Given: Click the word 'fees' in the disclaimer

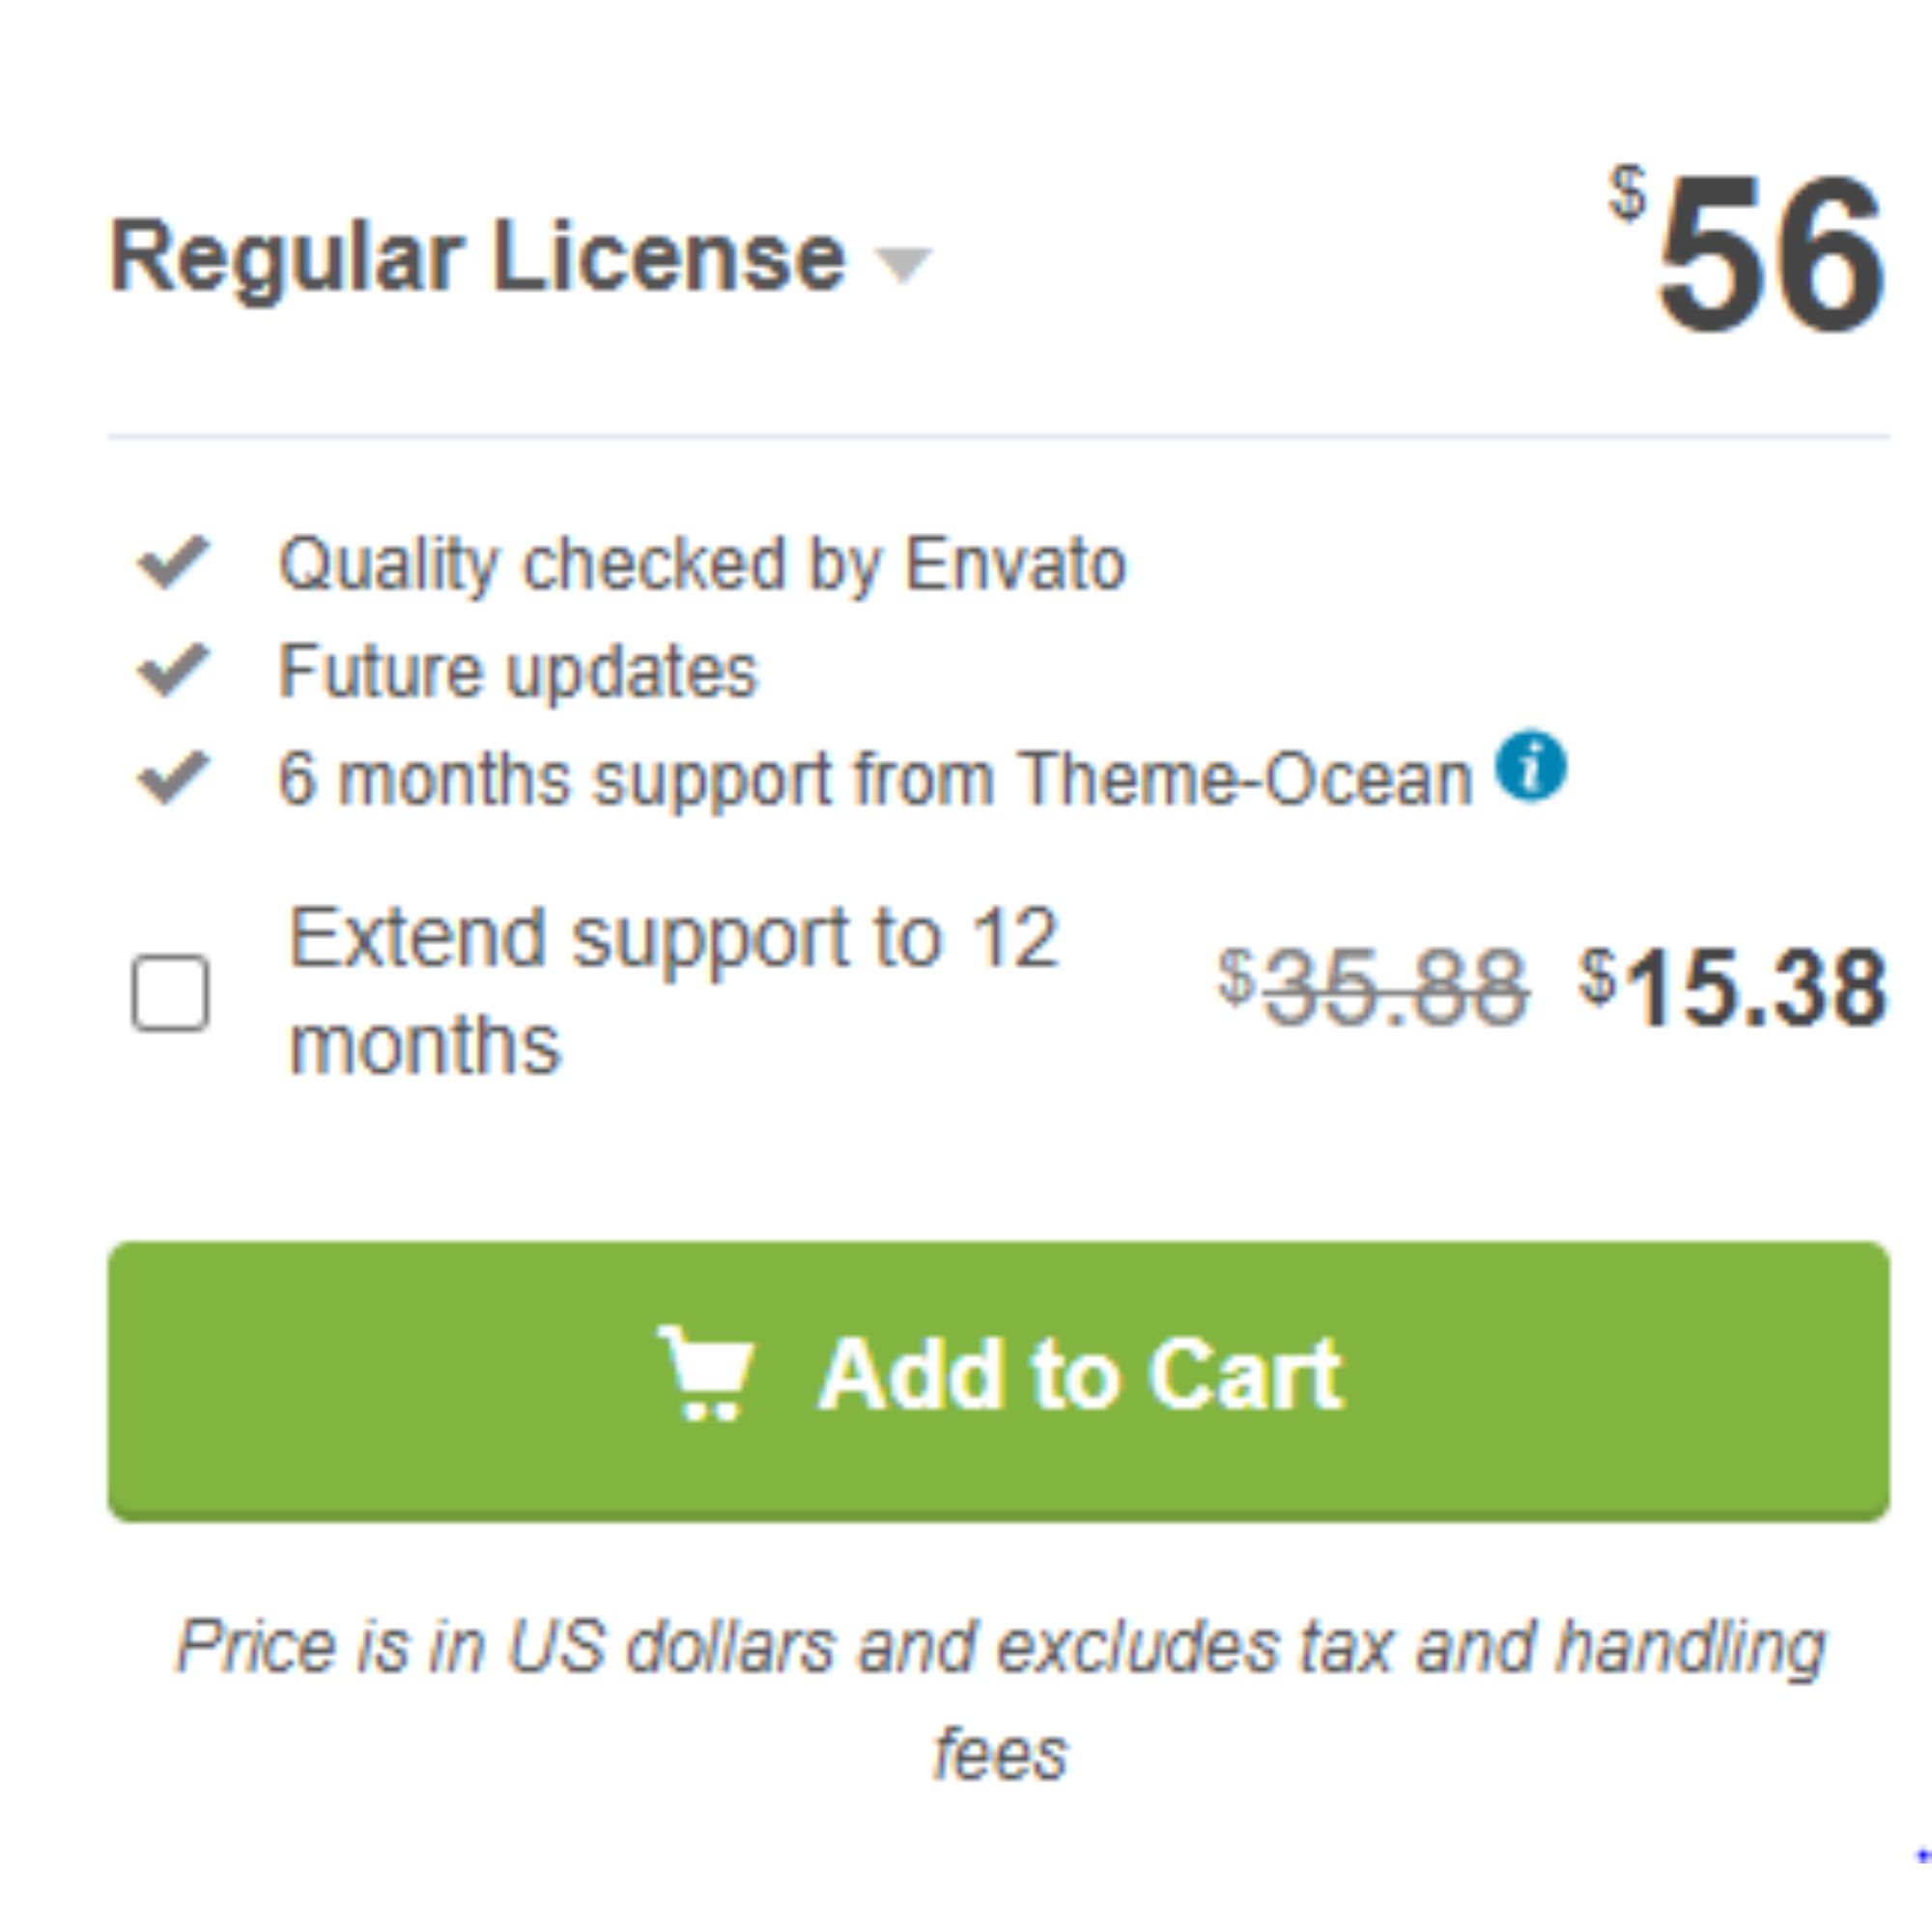Looking at the screenshot, I should click(x=1000, y=1754).
